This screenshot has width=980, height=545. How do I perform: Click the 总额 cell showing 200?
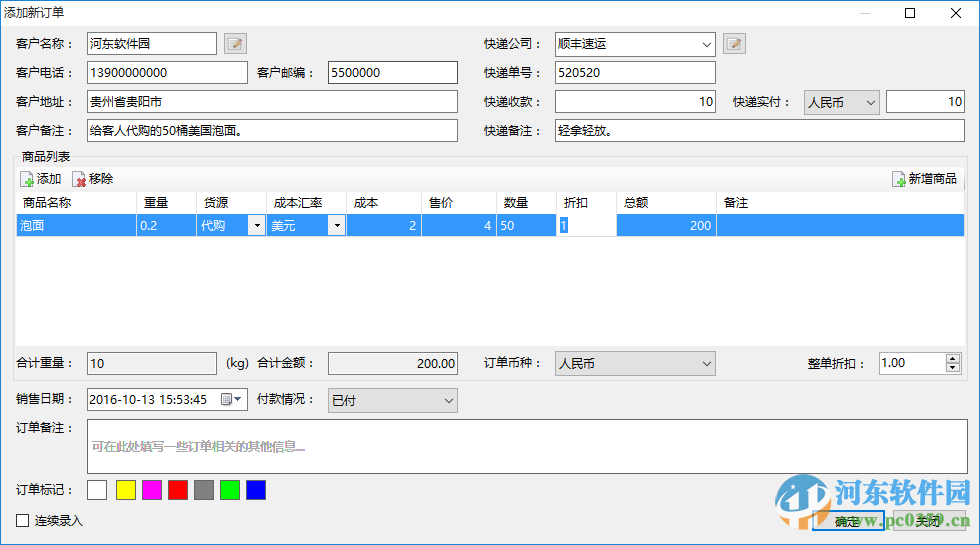(x=666, y=226)
